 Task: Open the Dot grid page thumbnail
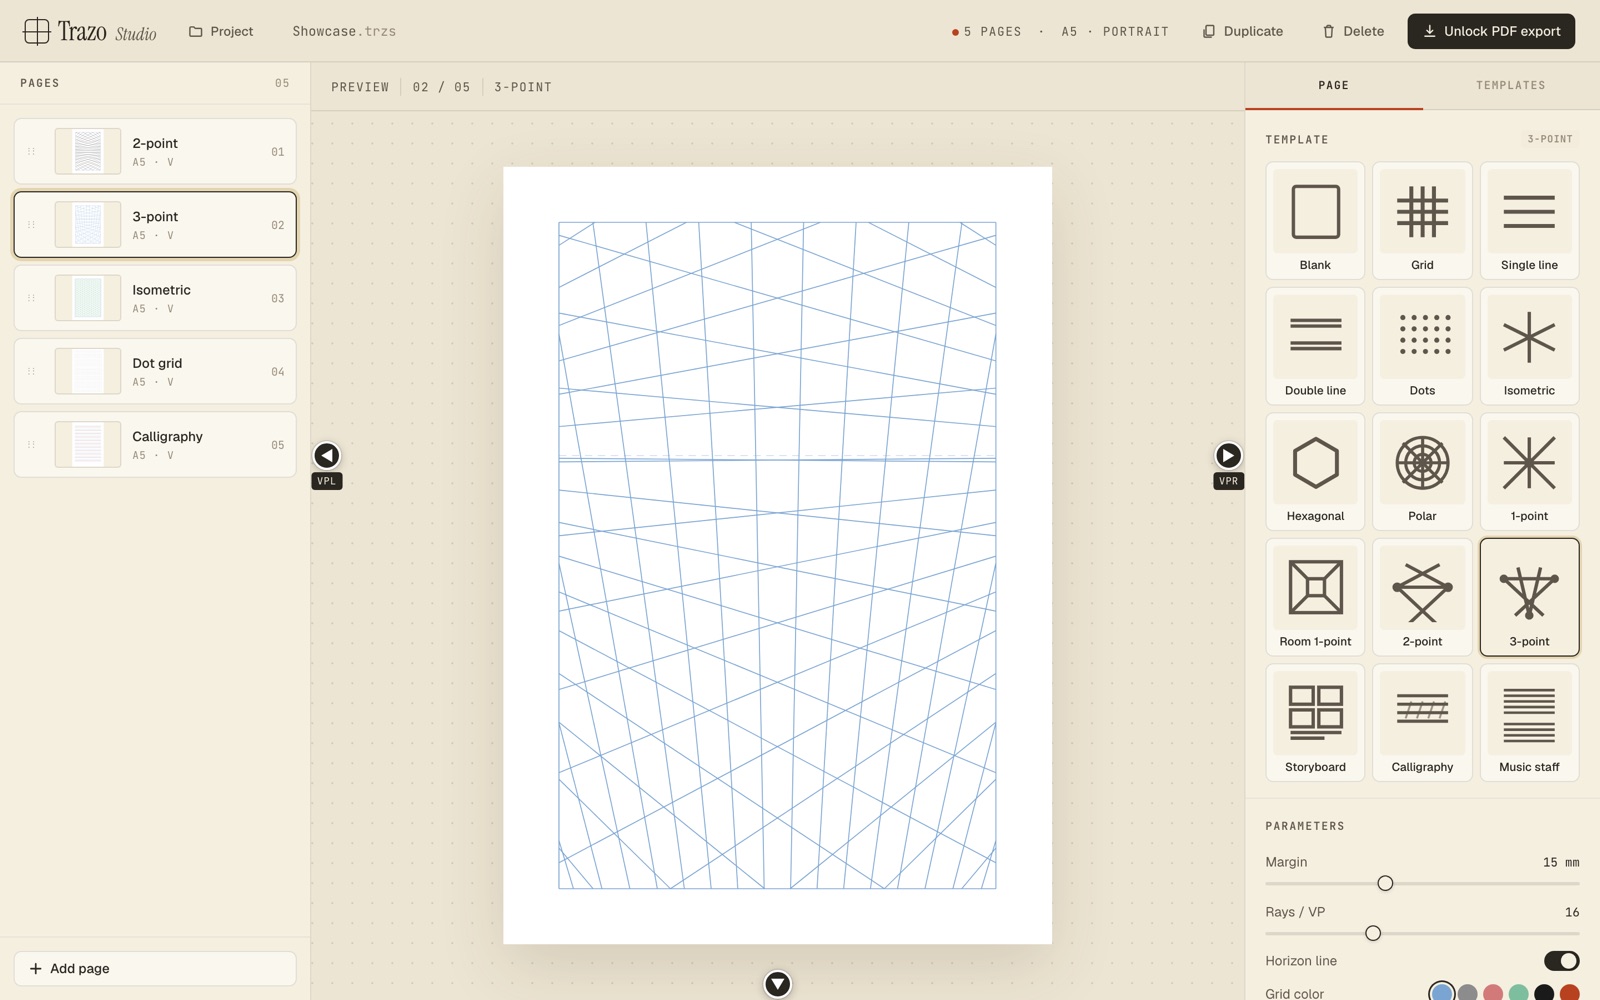click(88, 371)
